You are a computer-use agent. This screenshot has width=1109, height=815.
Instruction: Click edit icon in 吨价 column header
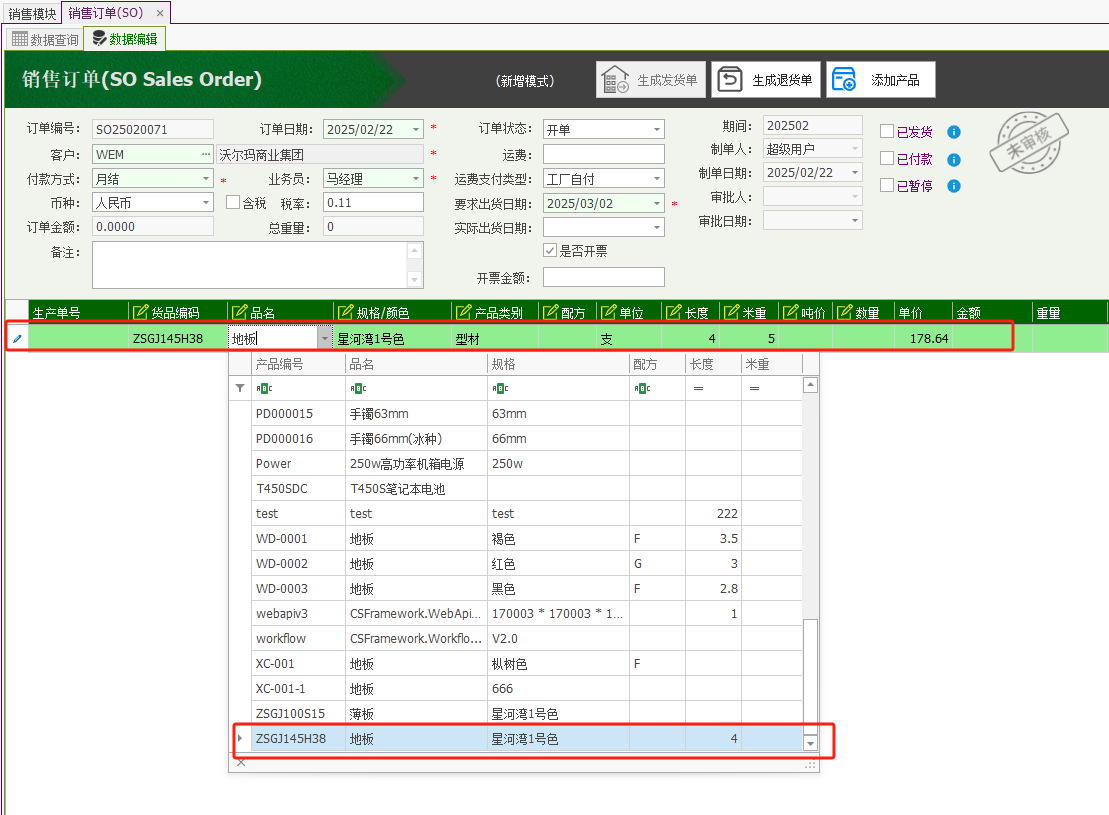[791, 312]
